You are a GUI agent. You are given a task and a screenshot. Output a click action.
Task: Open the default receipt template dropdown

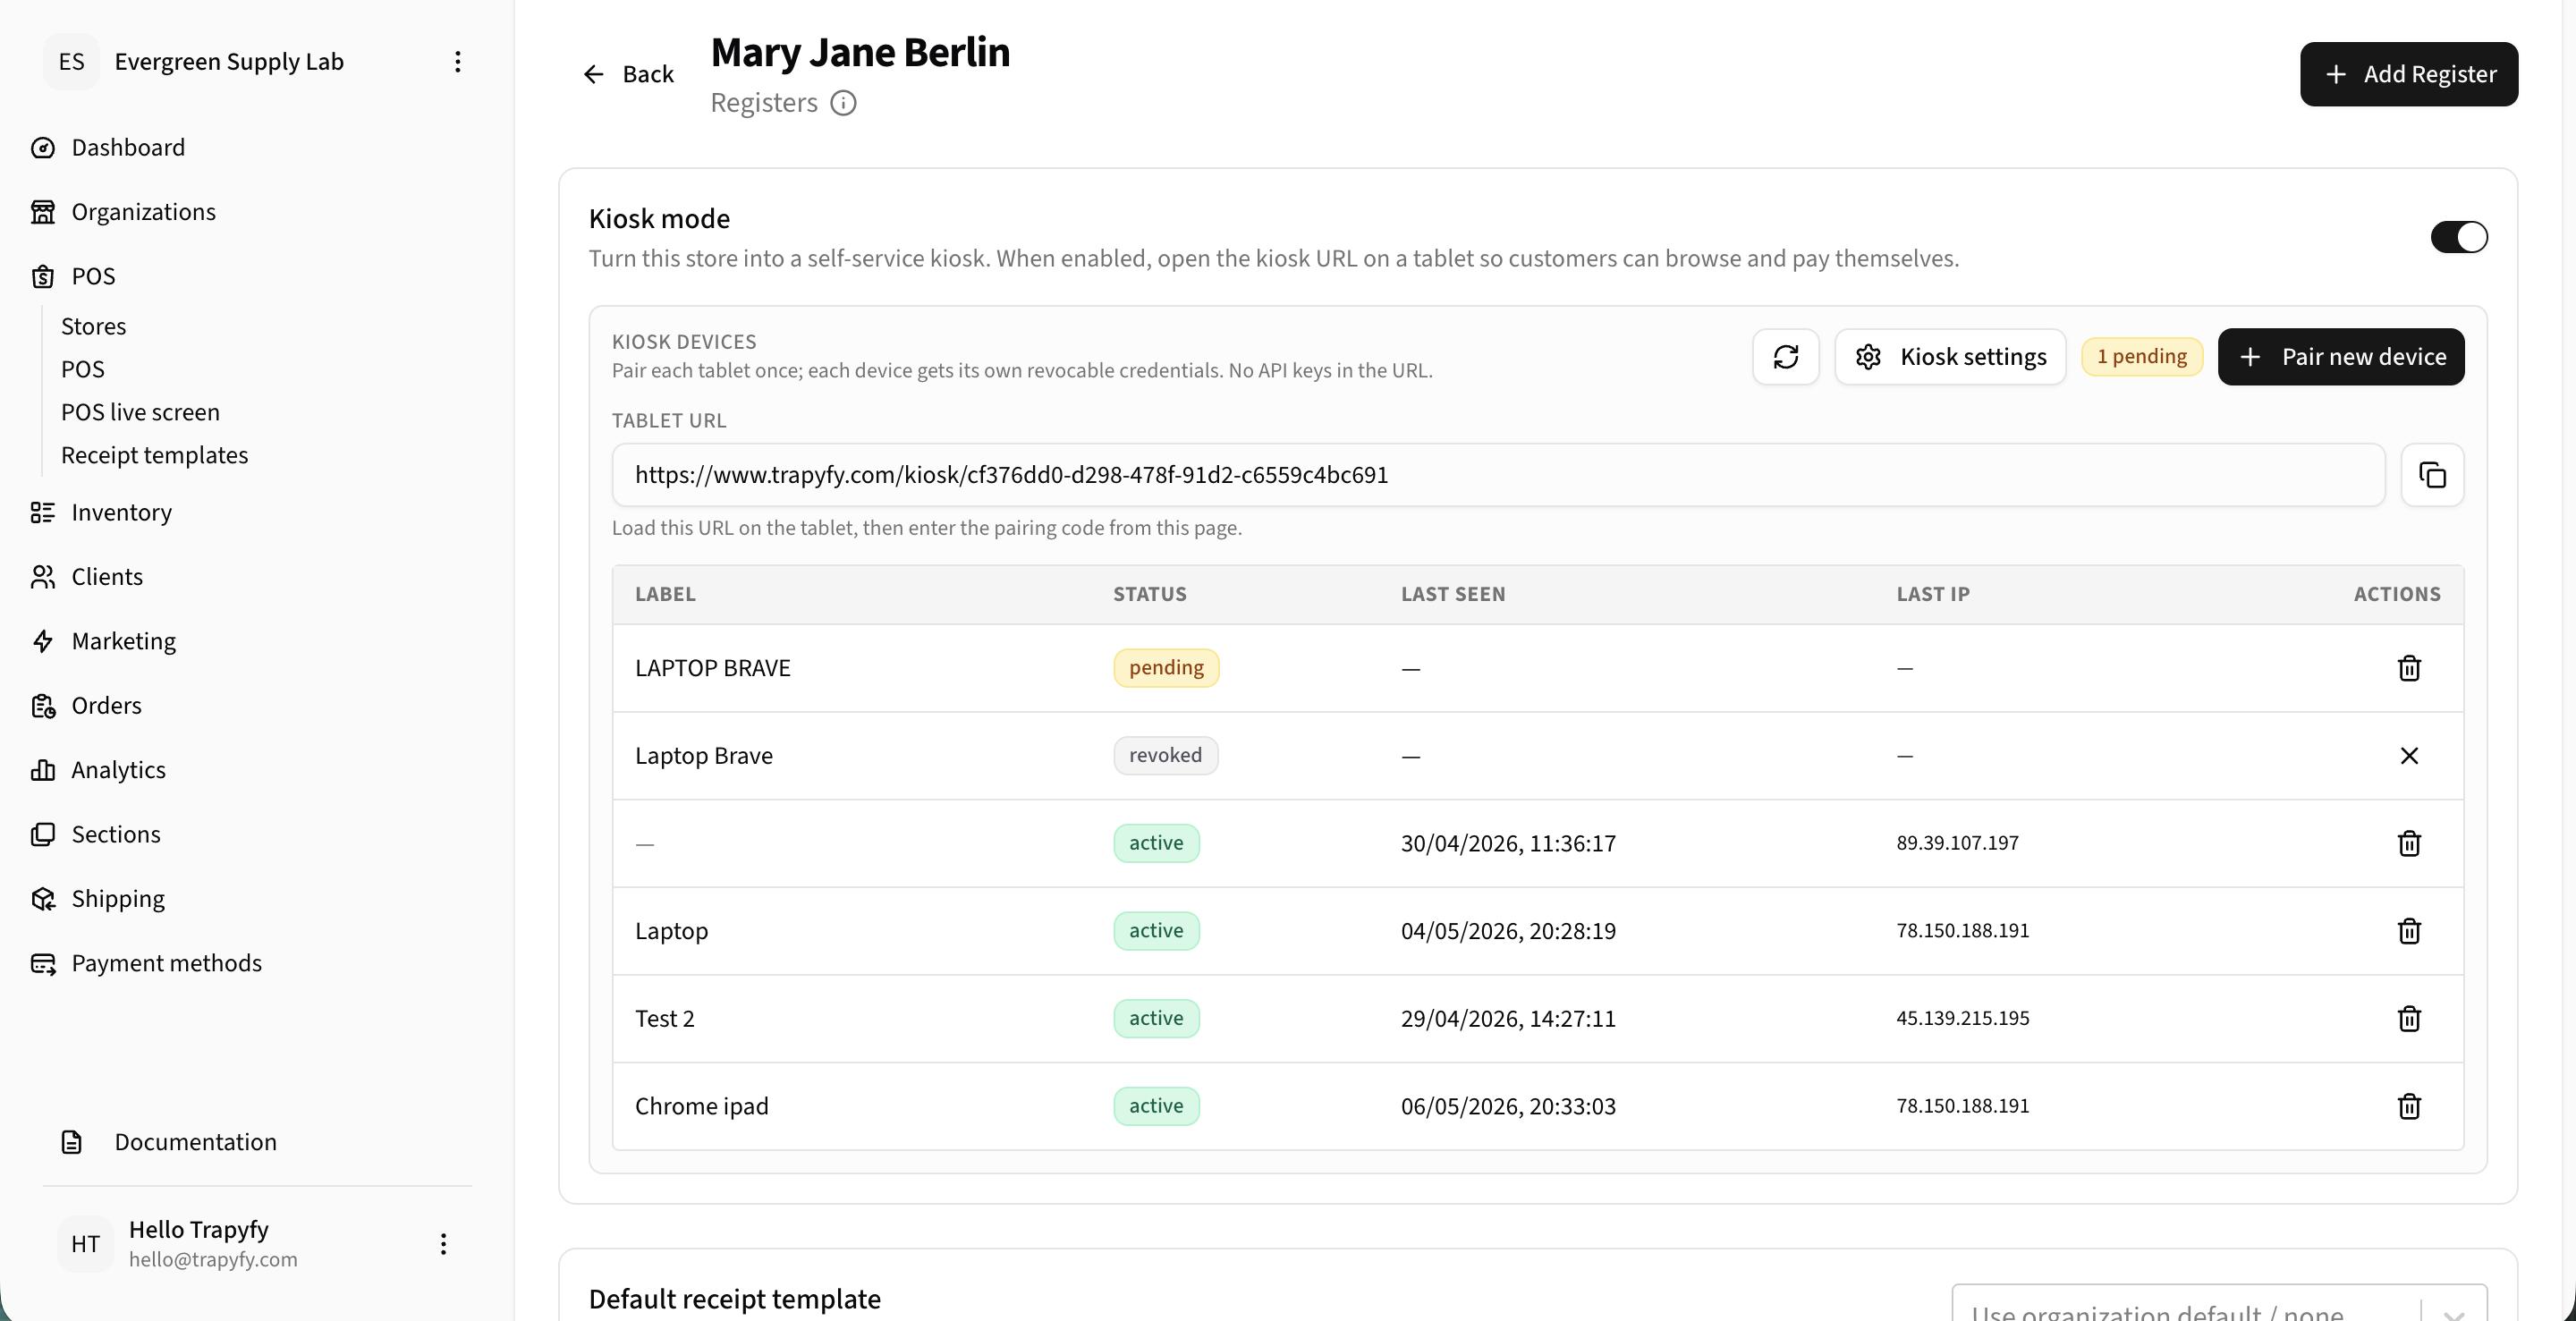point(2218,1305)
